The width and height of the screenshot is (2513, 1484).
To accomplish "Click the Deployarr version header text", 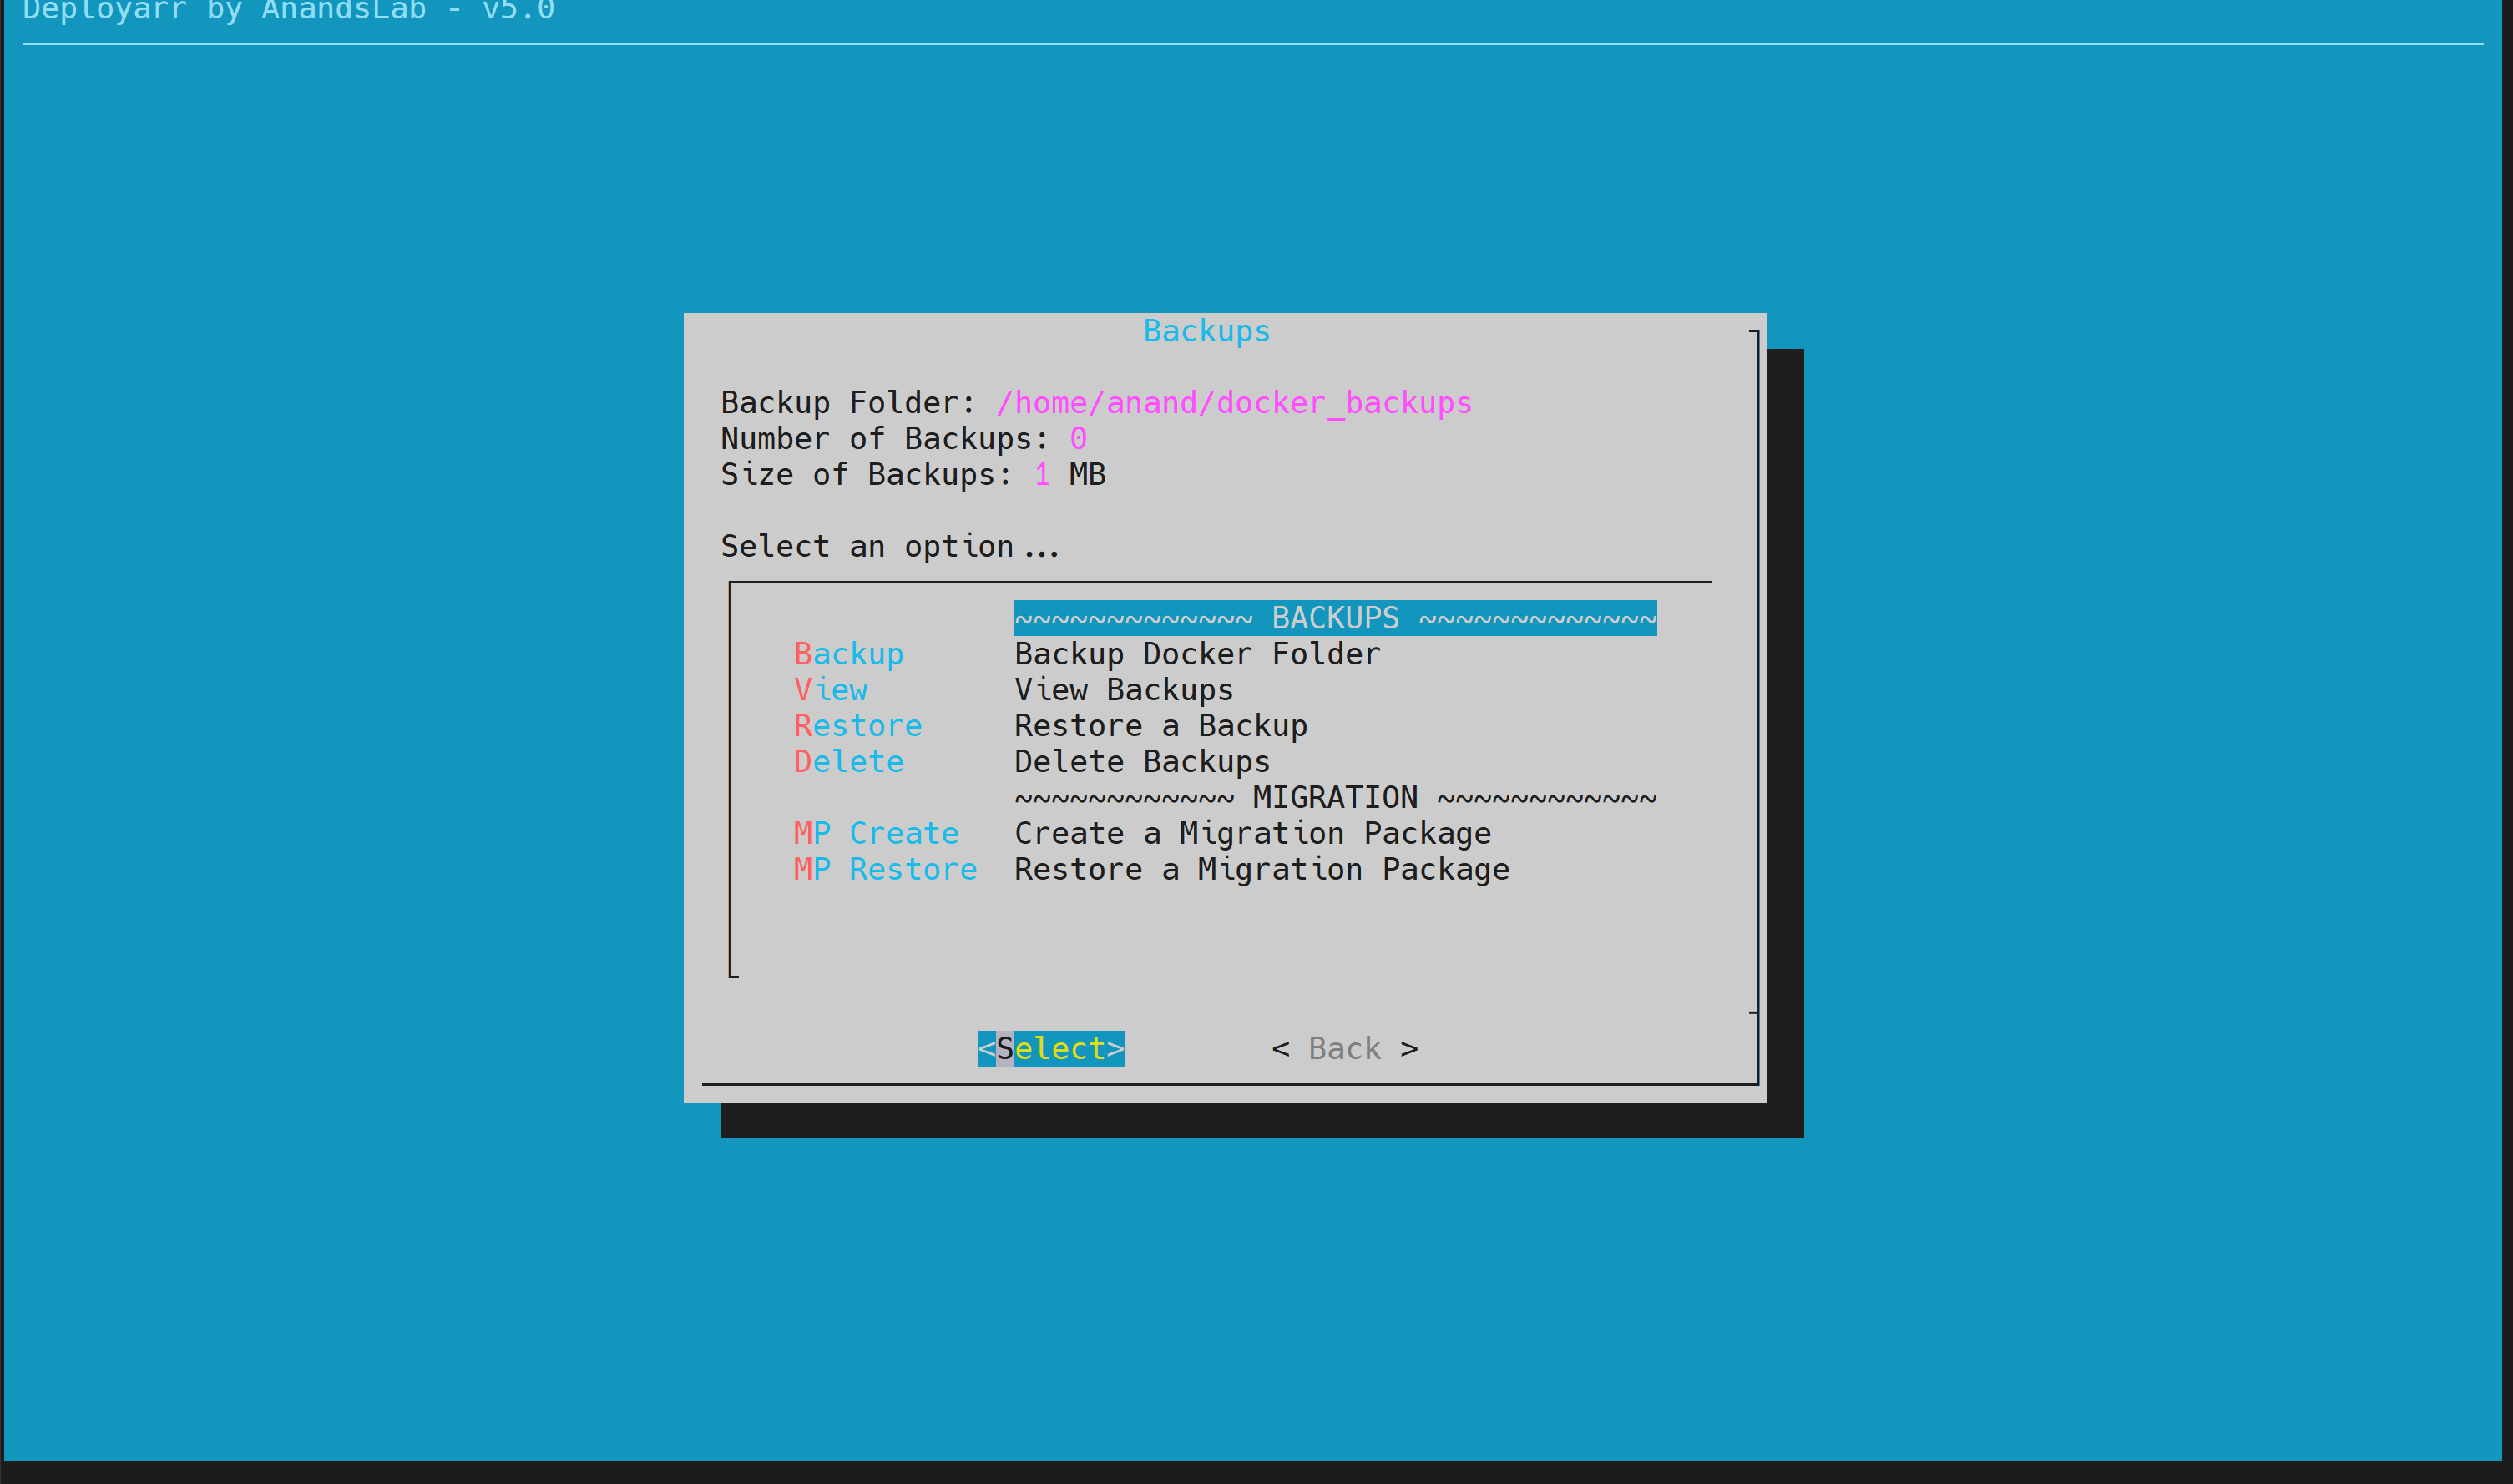I will [288, 11].
